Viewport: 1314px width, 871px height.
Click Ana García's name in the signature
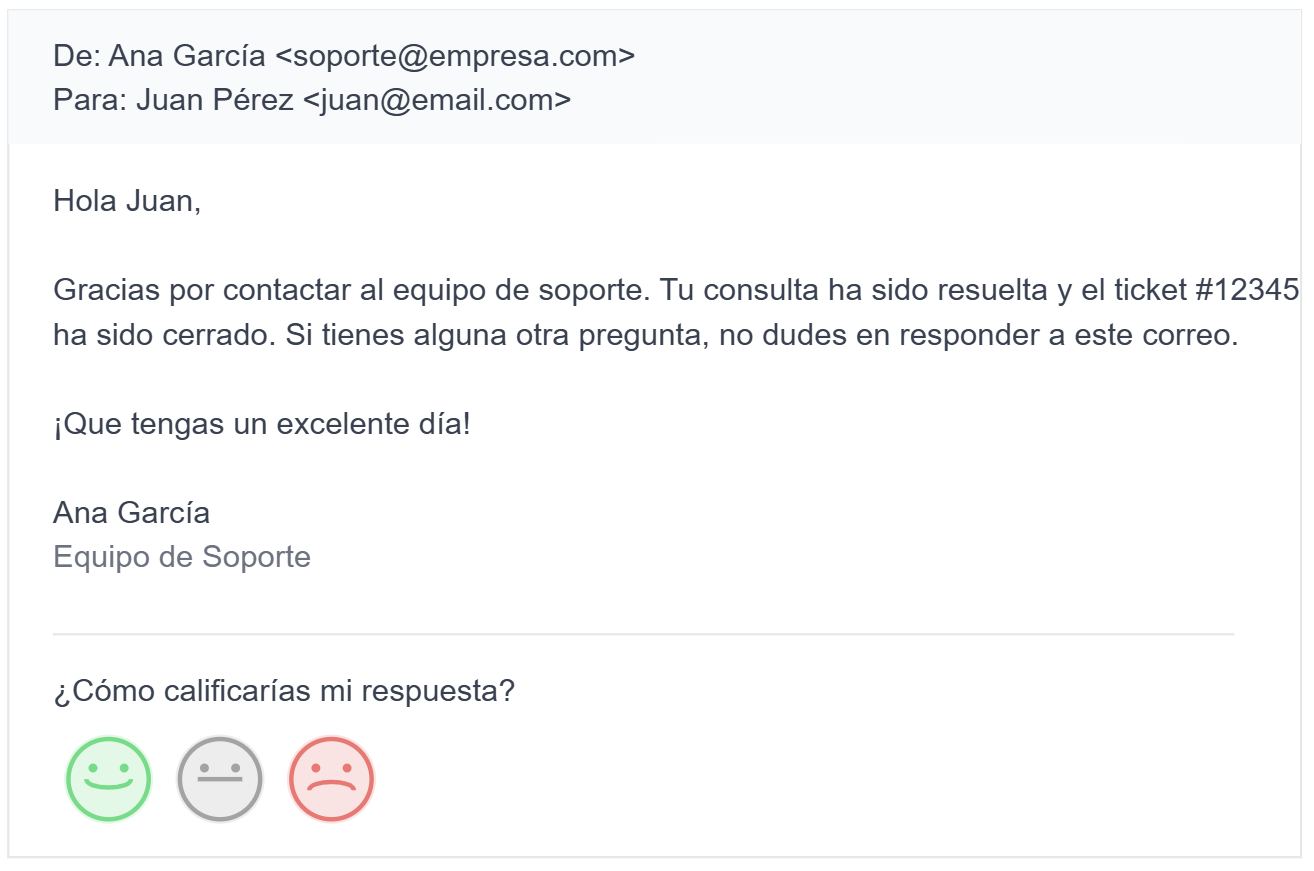coord(131,513)
